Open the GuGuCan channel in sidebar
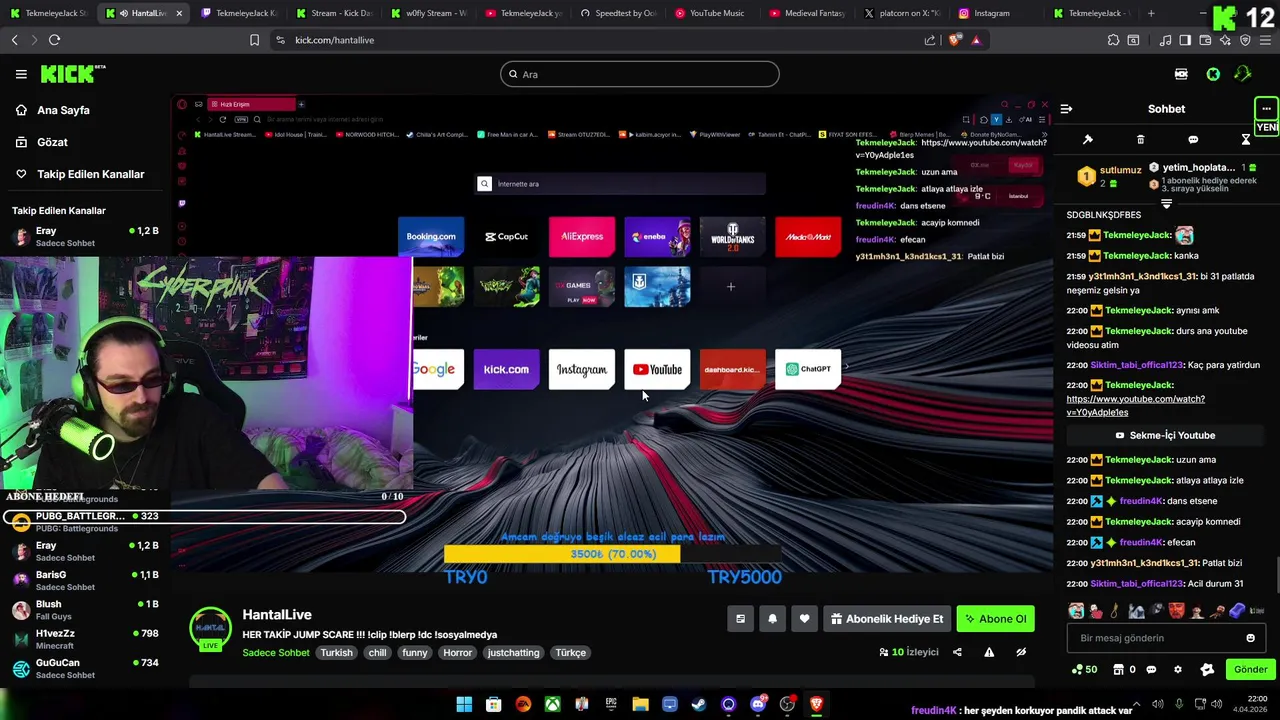Screen dimensions: 1280x720 click(x=85, y=668)
